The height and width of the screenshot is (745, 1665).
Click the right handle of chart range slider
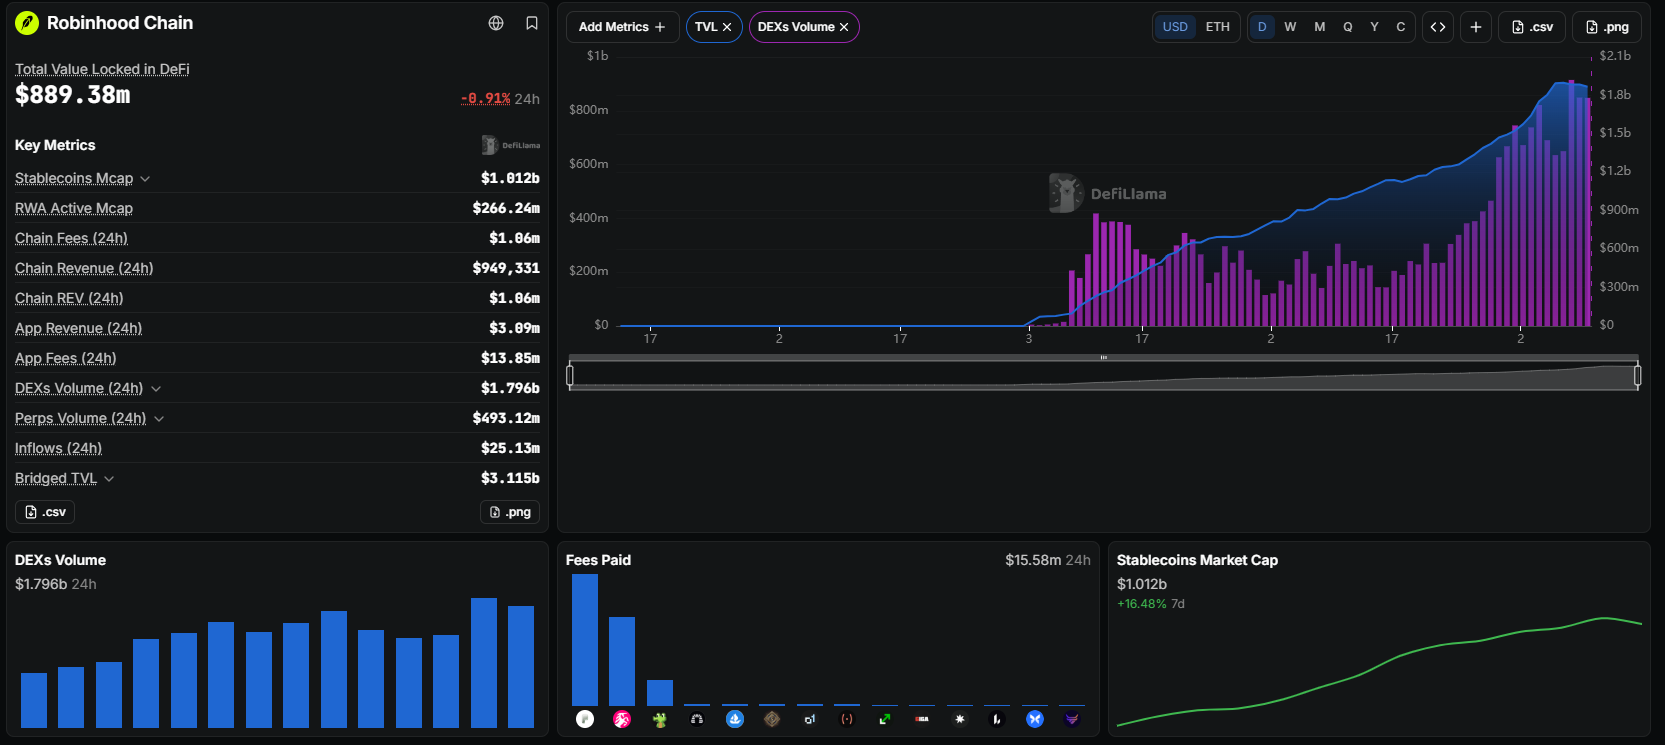coord(1637,376)
